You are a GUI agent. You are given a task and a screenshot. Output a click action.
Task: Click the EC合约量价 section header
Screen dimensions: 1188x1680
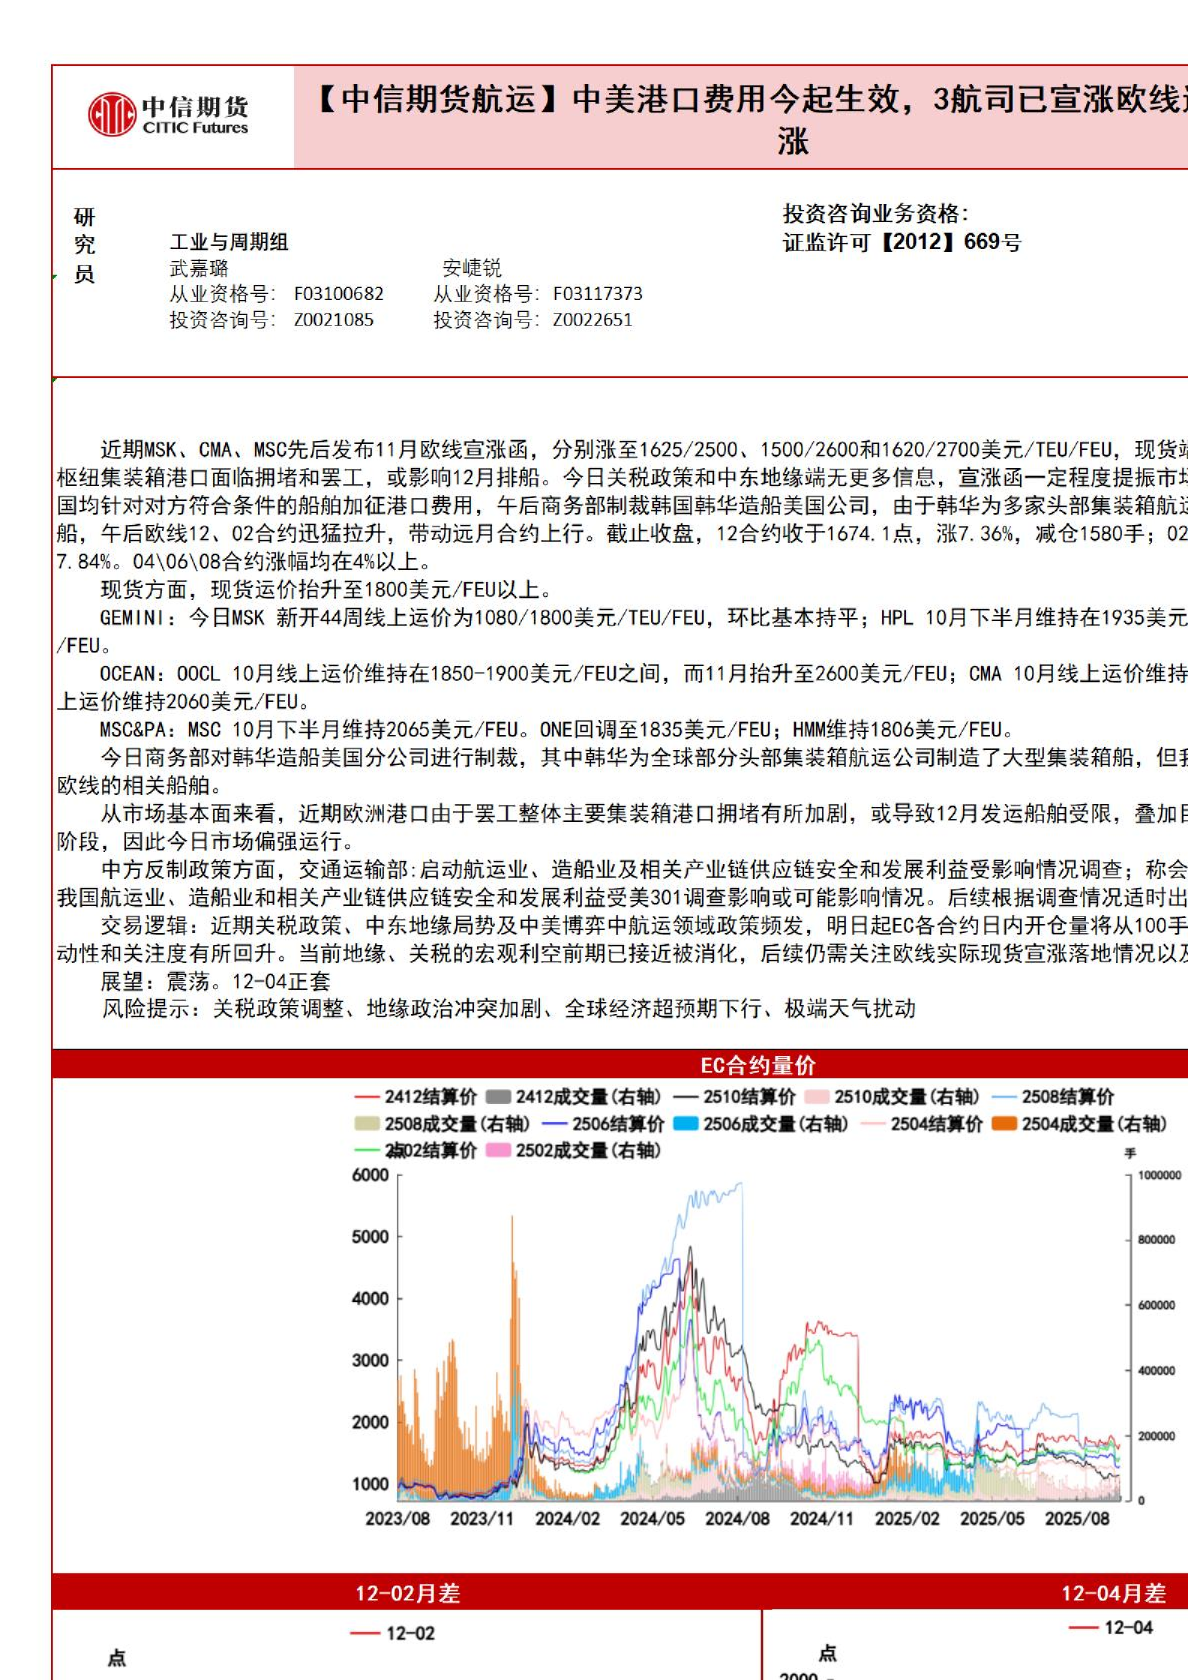click(x=757, y=1065)
